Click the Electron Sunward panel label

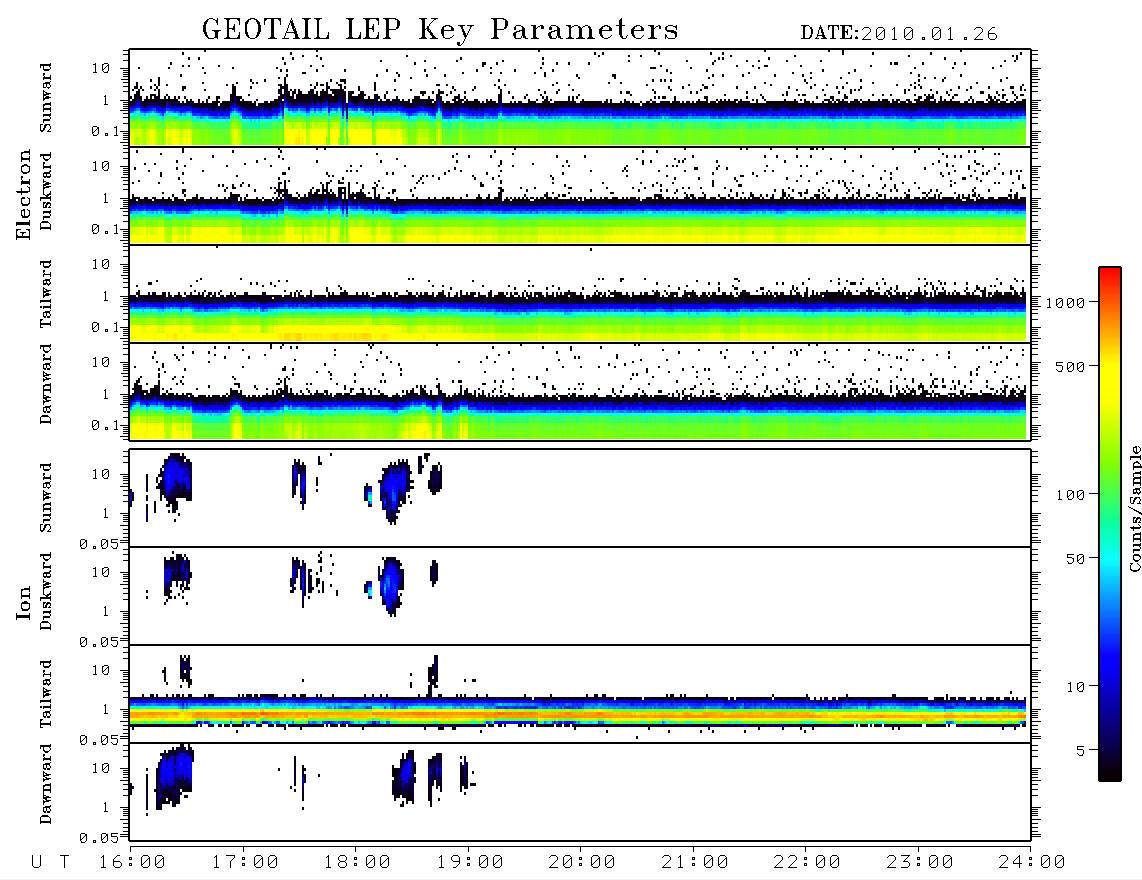46,98
